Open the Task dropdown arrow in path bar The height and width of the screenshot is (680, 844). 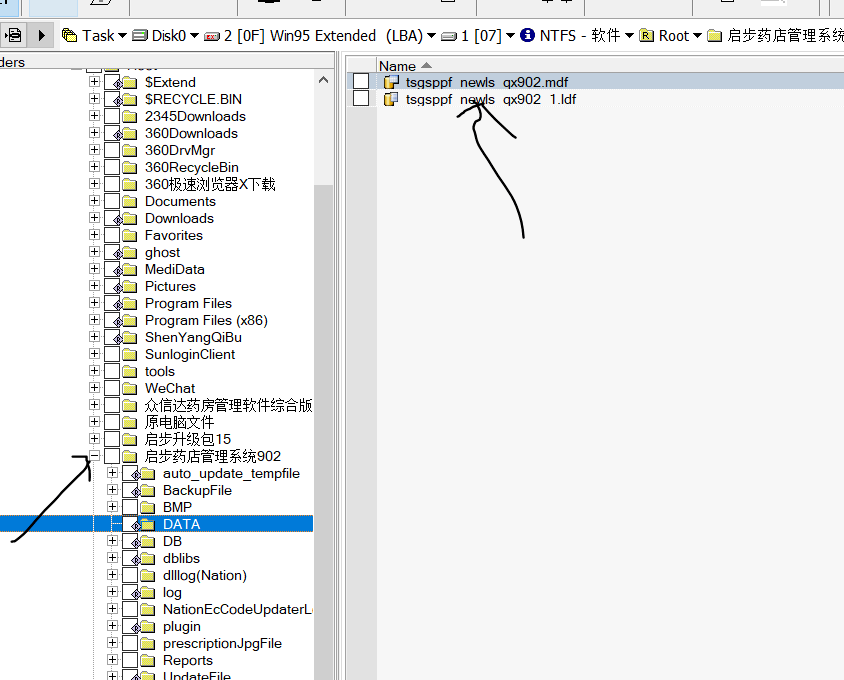[122, 36]
